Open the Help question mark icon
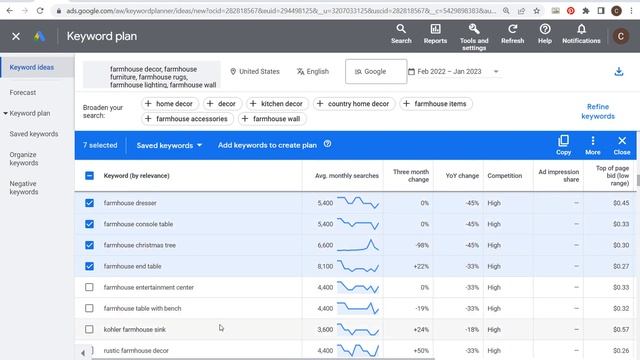This screenshot has height=360, width=640. click(x=544, y=34)
